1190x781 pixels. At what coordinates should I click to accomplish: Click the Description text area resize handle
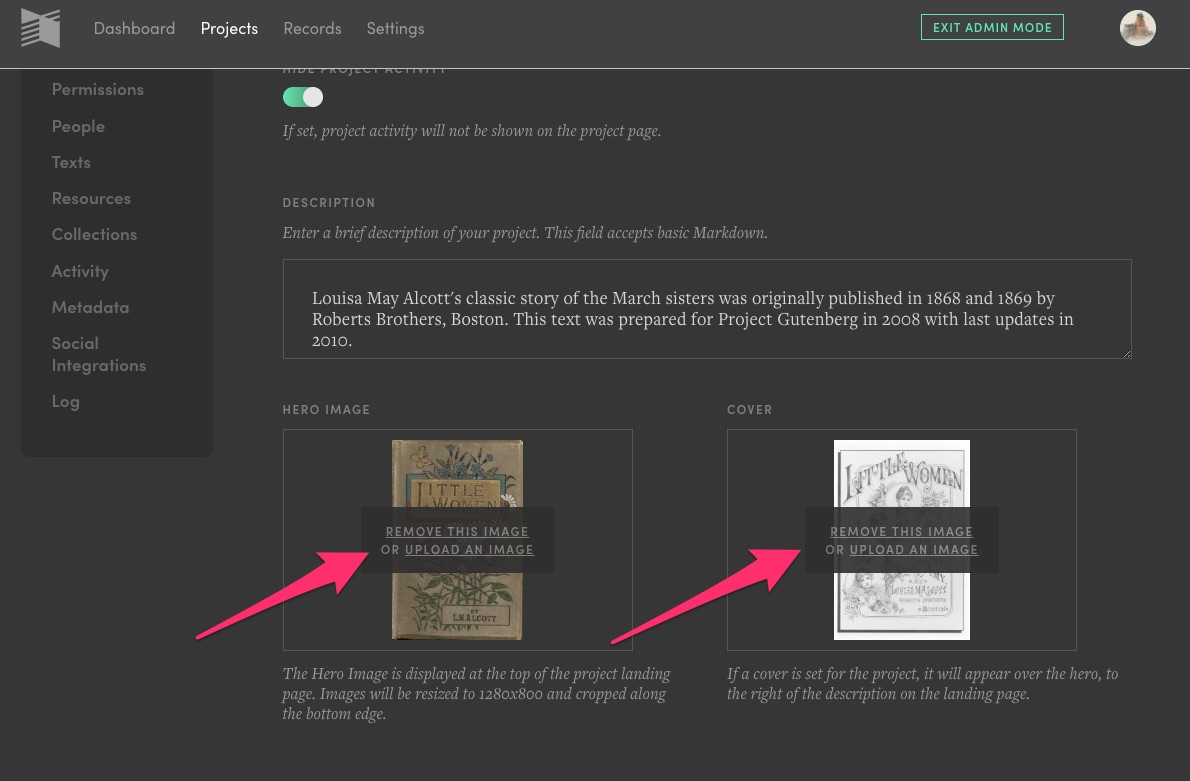pyautogui.click(x=1126, y=353)
